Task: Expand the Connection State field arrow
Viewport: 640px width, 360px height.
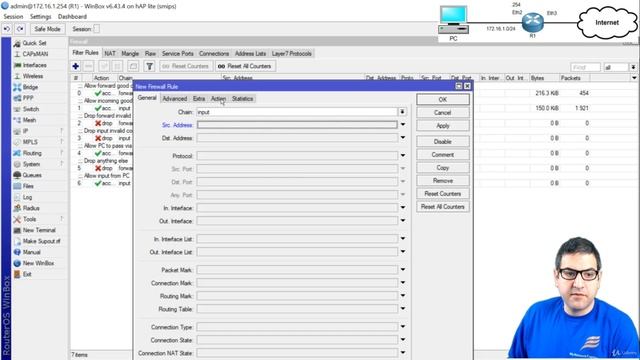Action: click(x=403, y=340)
